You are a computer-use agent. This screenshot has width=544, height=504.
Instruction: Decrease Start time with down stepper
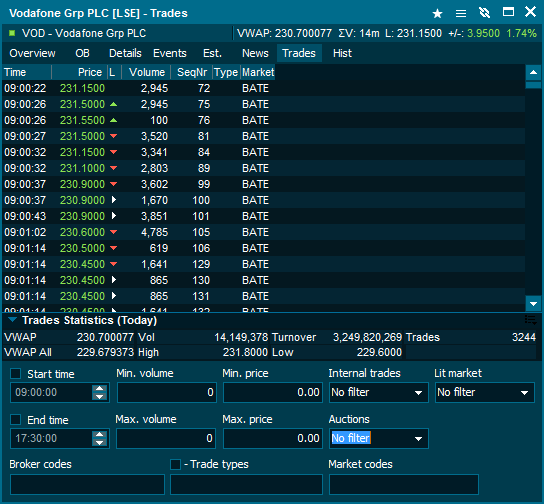point(100,396)
